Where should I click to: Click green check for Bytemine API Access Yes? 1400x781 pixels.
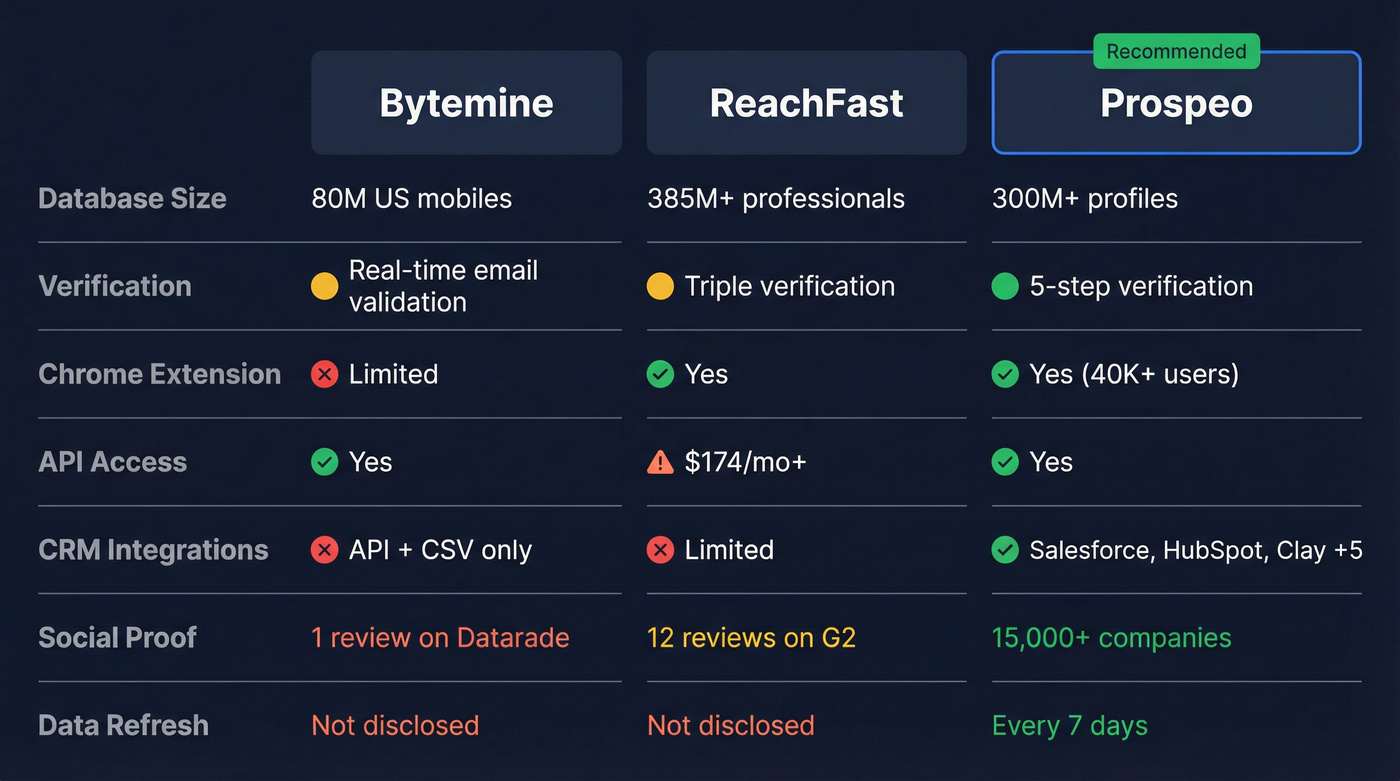pos(324,462)
